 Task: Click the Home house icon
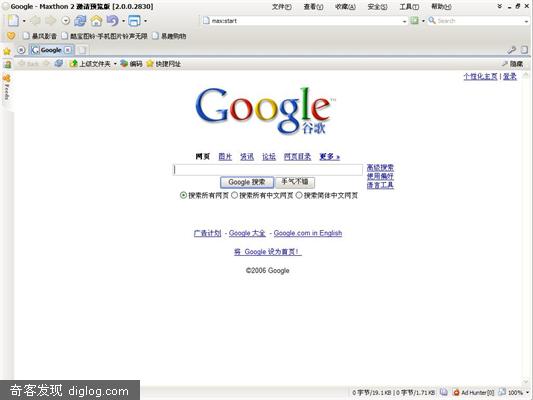point(96,21)
